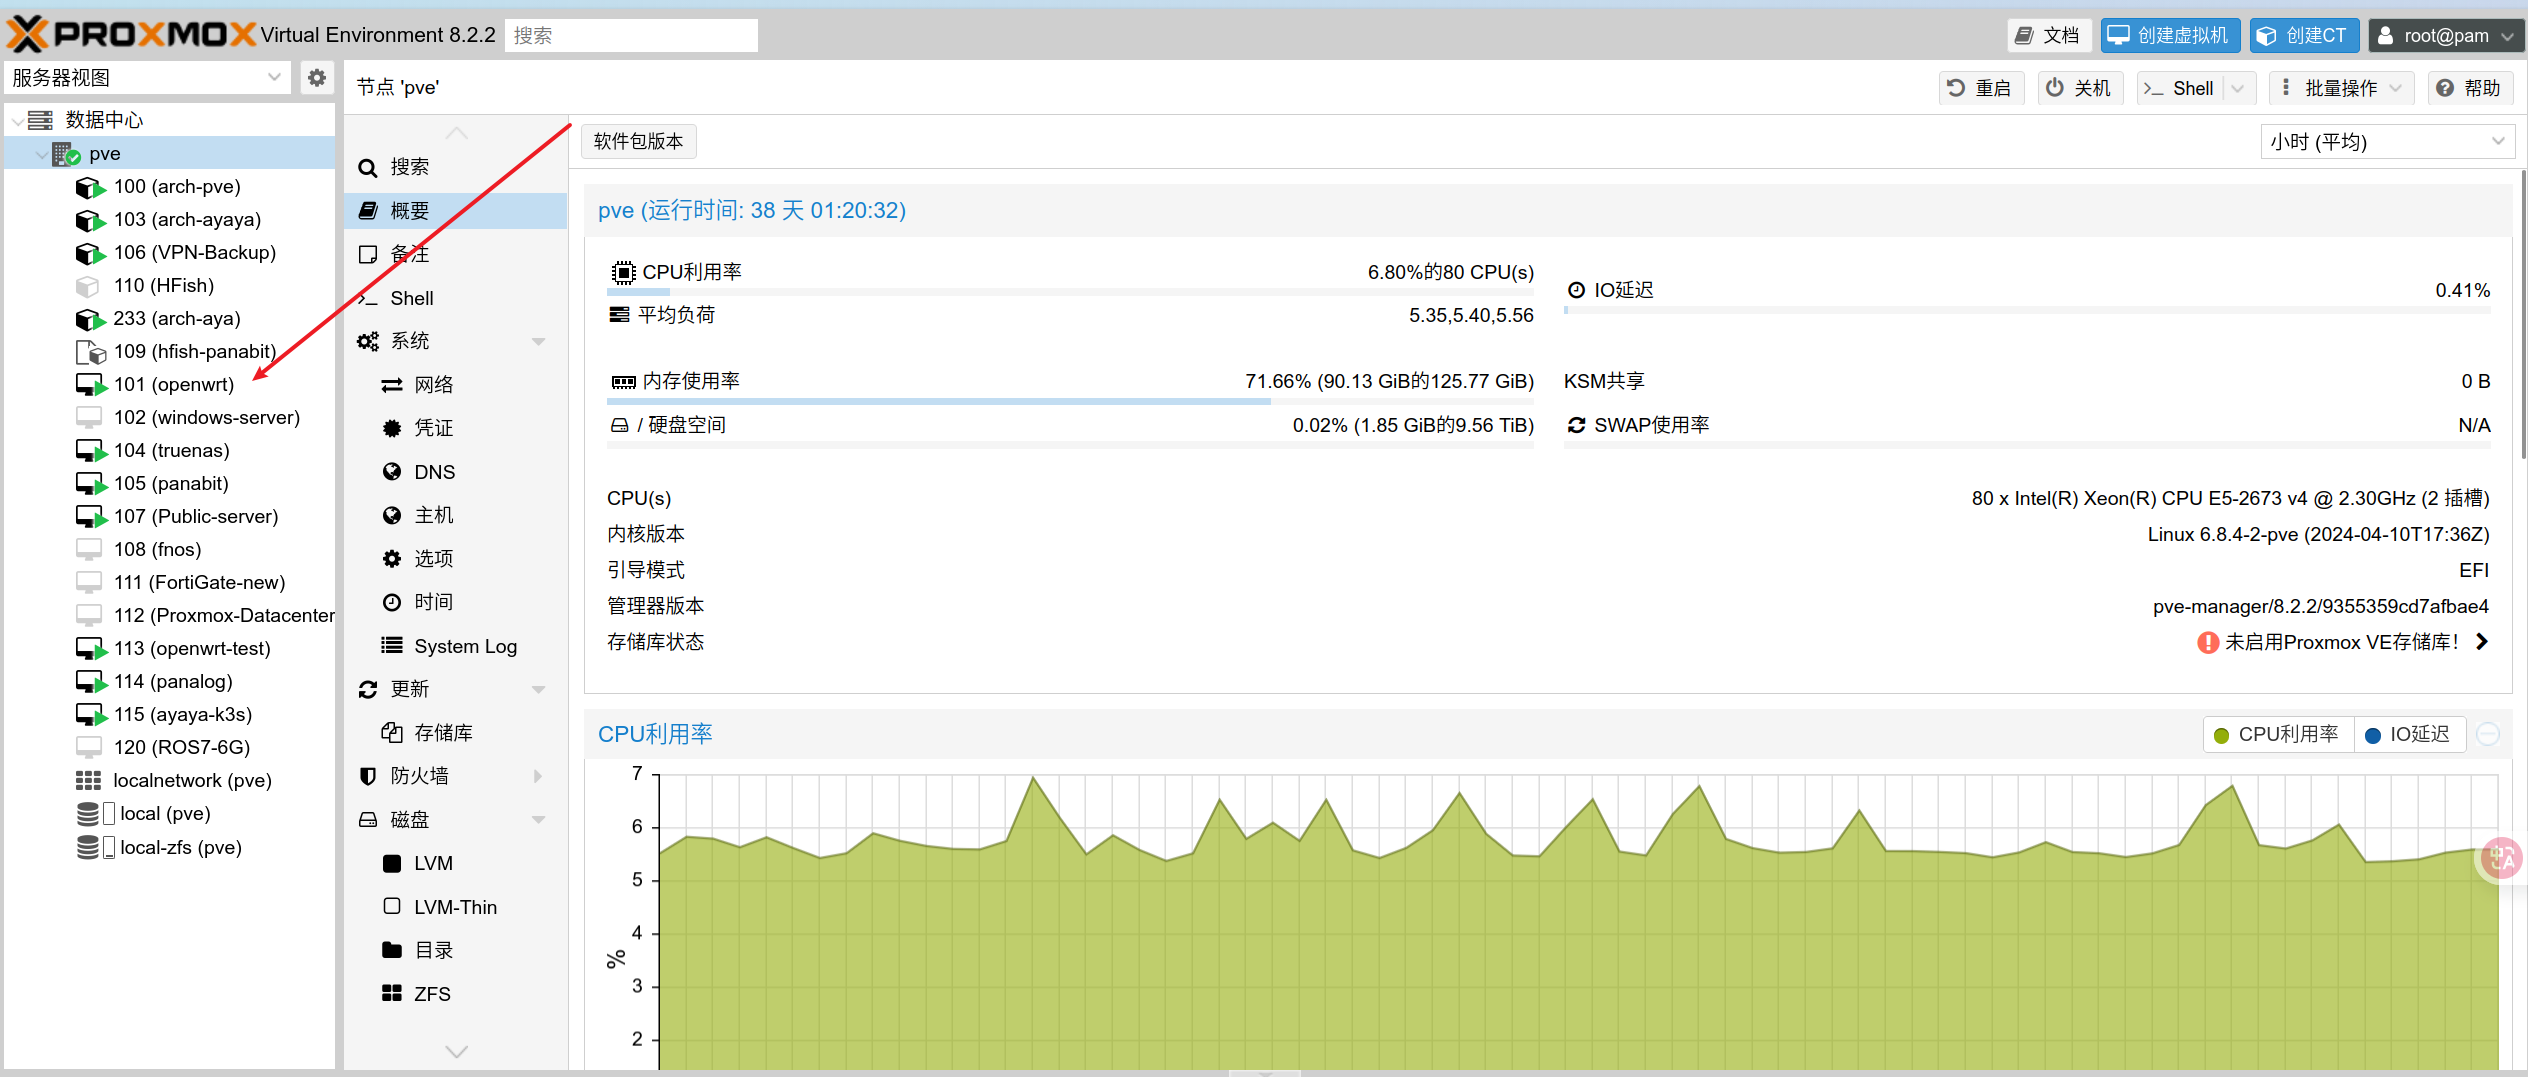Open 存储库 repositories page

pyautogui.click(x=456, y=734)
